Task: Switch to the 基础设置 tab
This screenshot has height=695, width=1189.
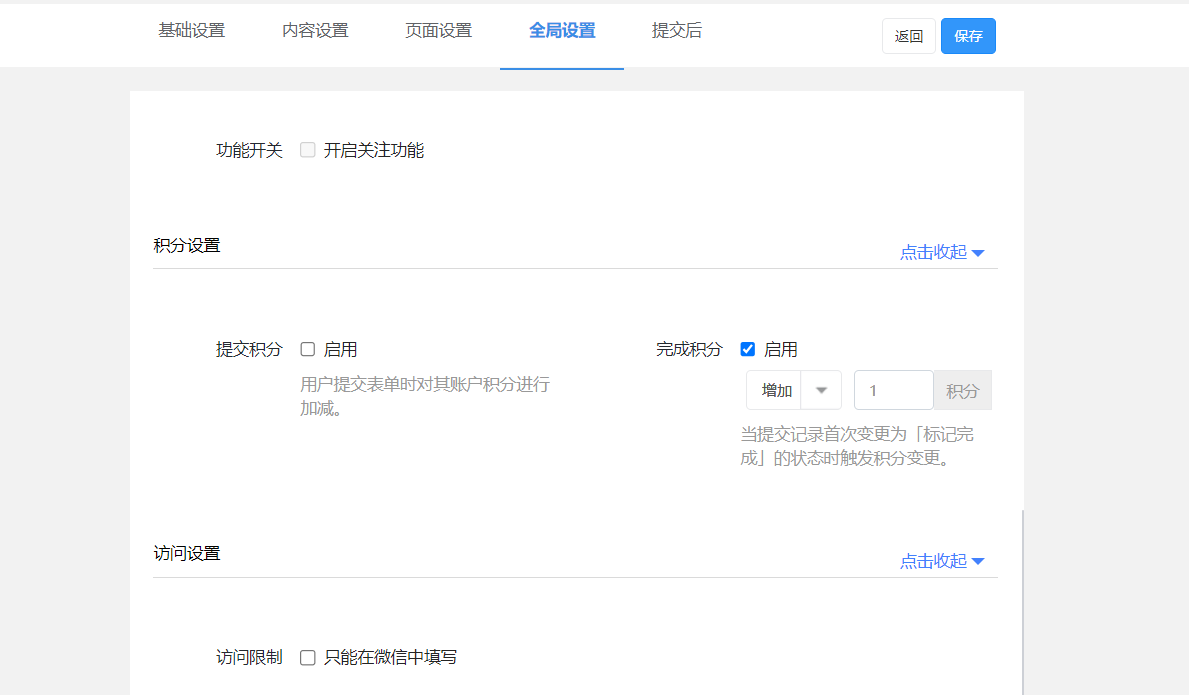Action: (191, 31)
